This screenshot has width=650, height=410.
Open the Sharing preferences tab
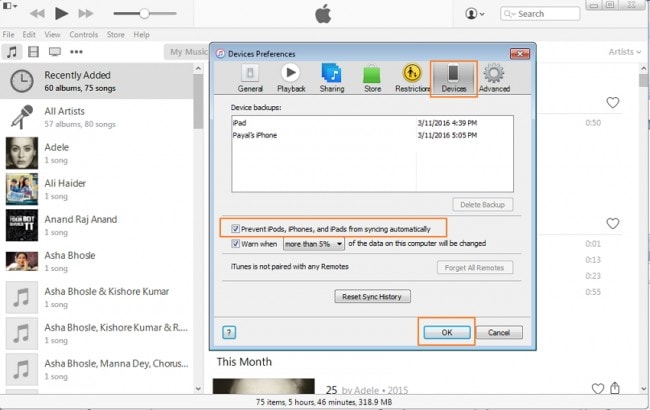pos(332,78)
